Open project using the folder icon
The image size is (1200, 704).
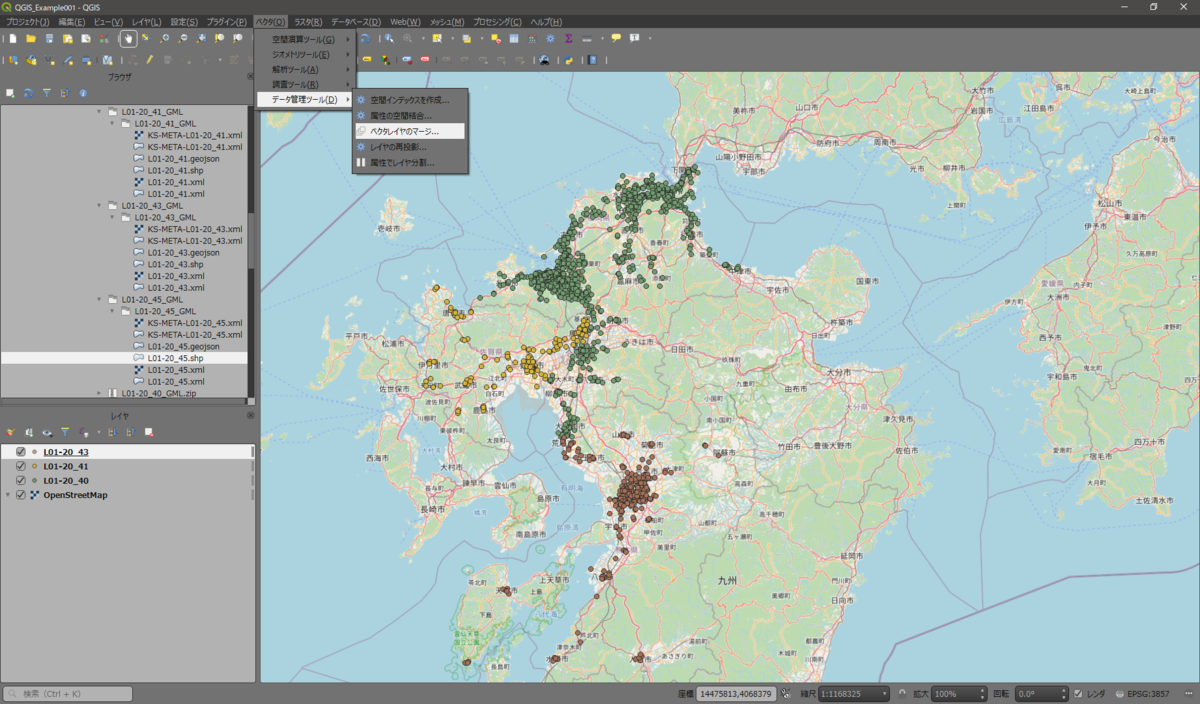(31, 38)
